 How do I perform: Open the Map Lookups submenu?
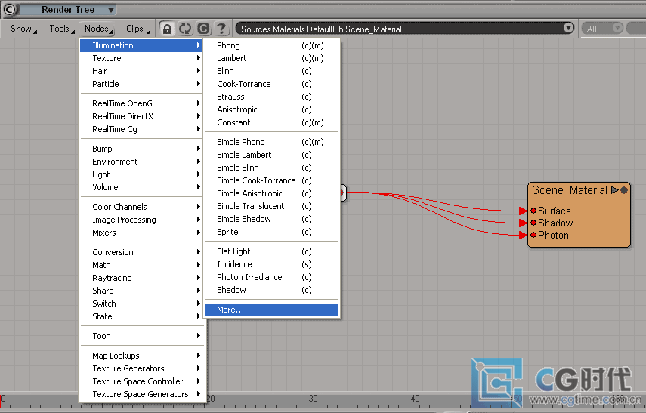pyautogui.click(x=143, y=355)
